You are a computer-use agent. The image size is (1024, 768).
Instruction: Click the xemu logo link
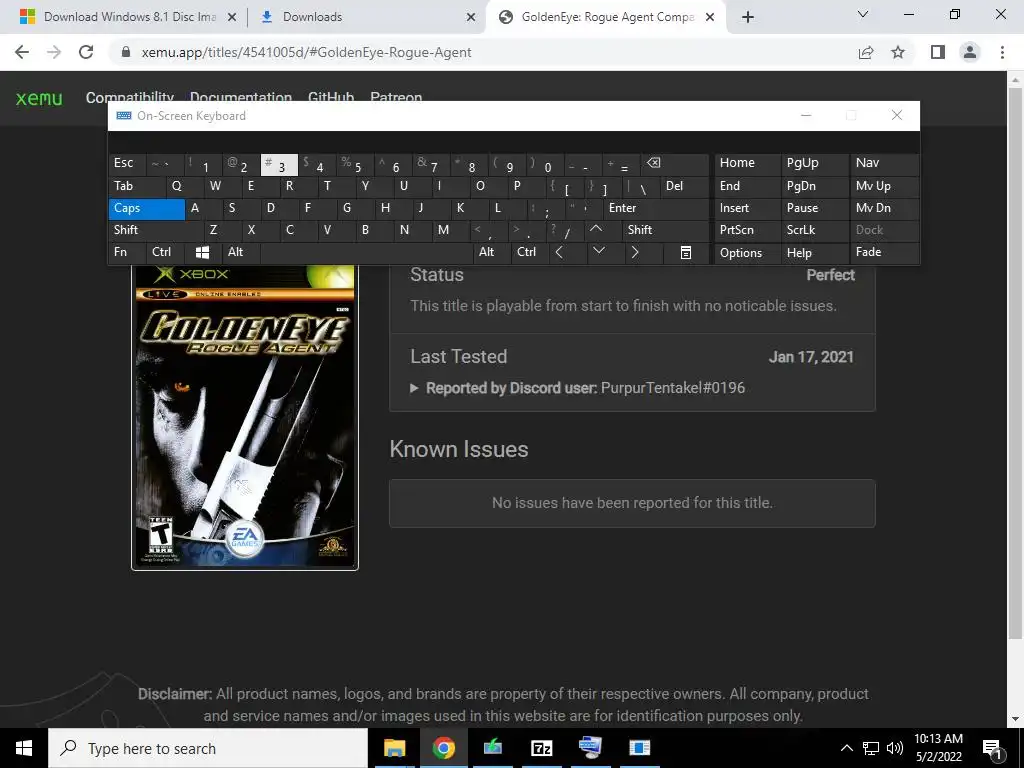[39, 99]
